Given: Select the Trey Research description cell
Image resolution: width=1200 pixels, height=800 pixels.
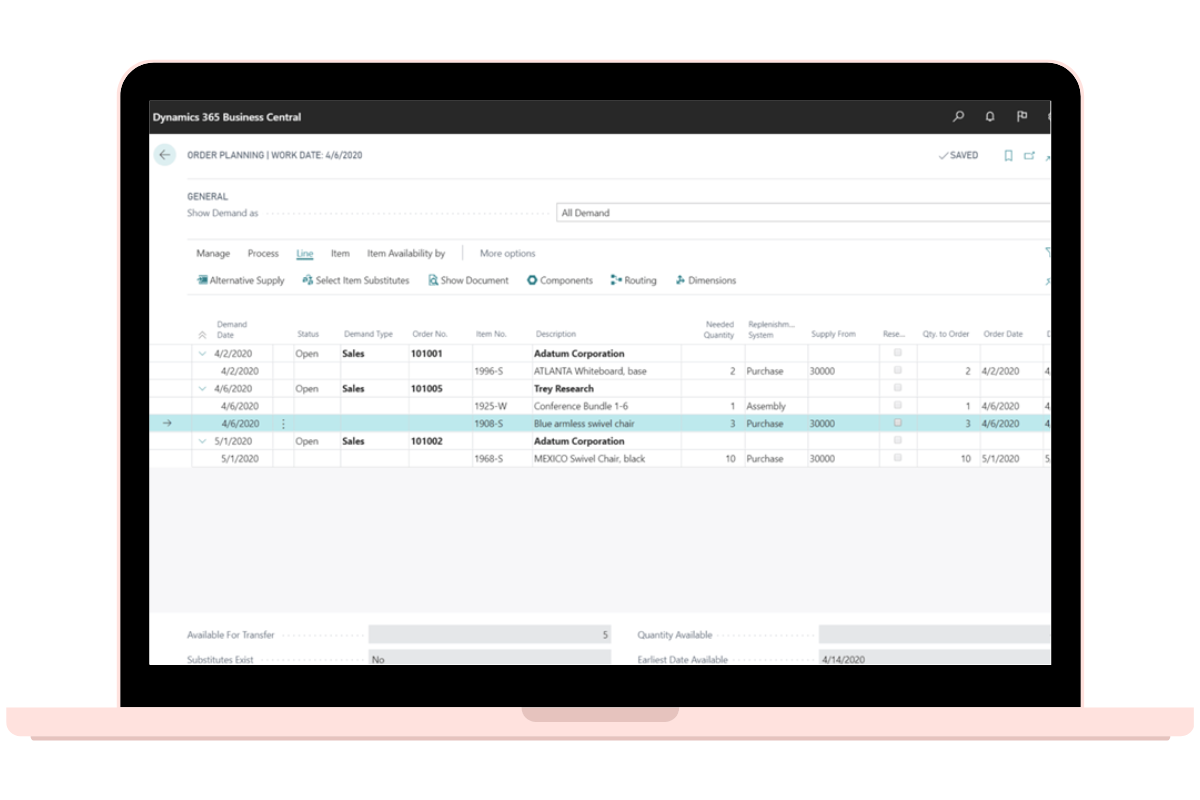Looking at the screenshot, I should pyautogui.click(x=607, y=389).
